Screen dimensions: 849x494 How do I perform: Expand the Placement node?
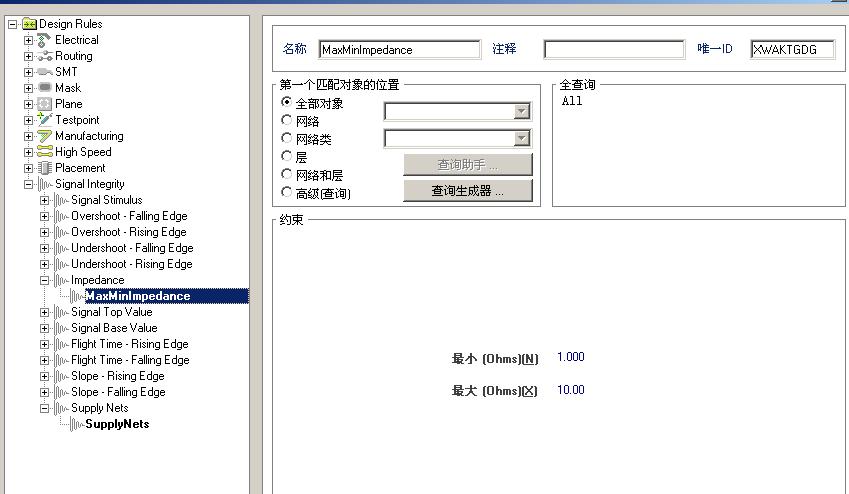[x=29, y=168]
